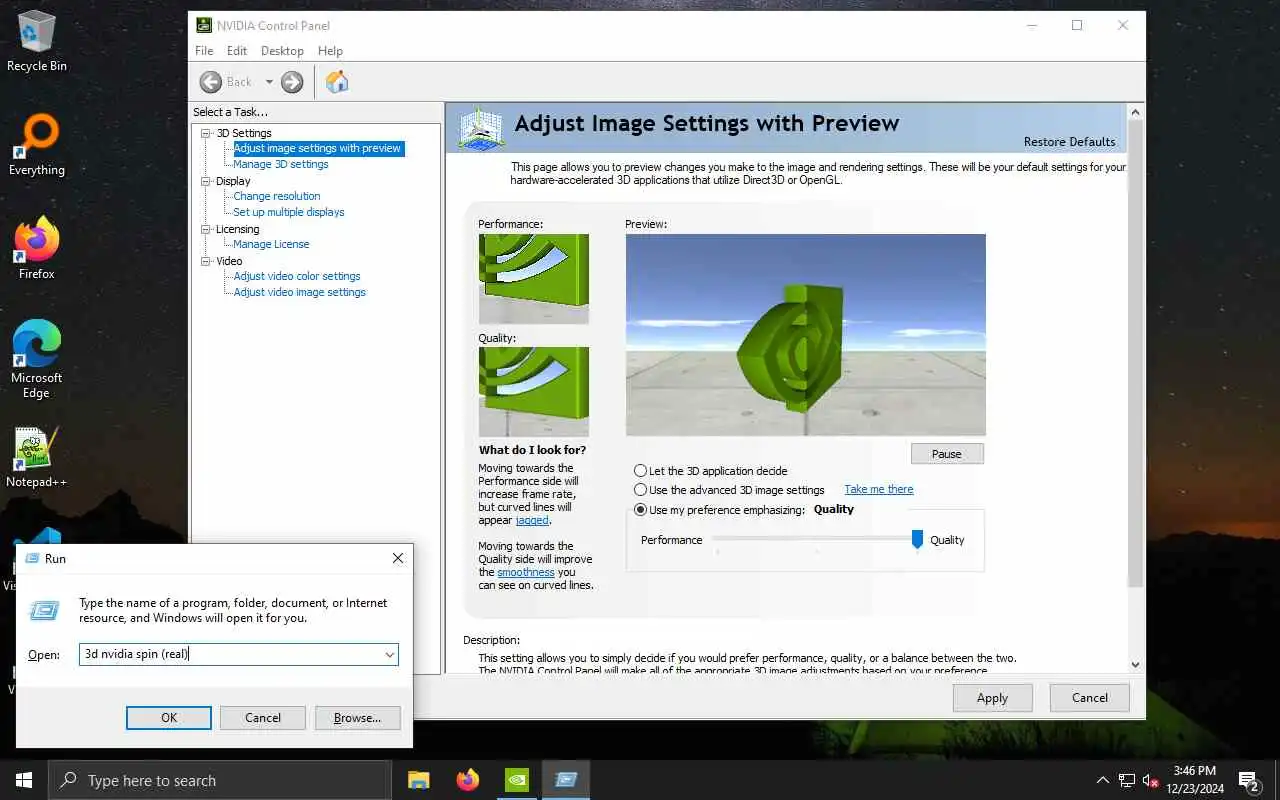Open Manage 3D settings task
The width and height of the screenshot is (1280, 800).
point(281,164)
